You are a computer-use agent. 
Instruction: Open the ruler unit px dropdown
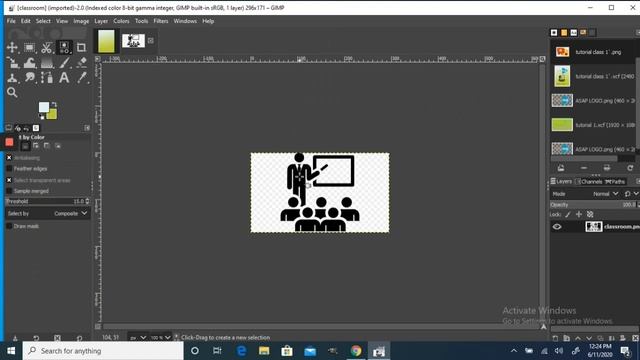click(138, 338)
